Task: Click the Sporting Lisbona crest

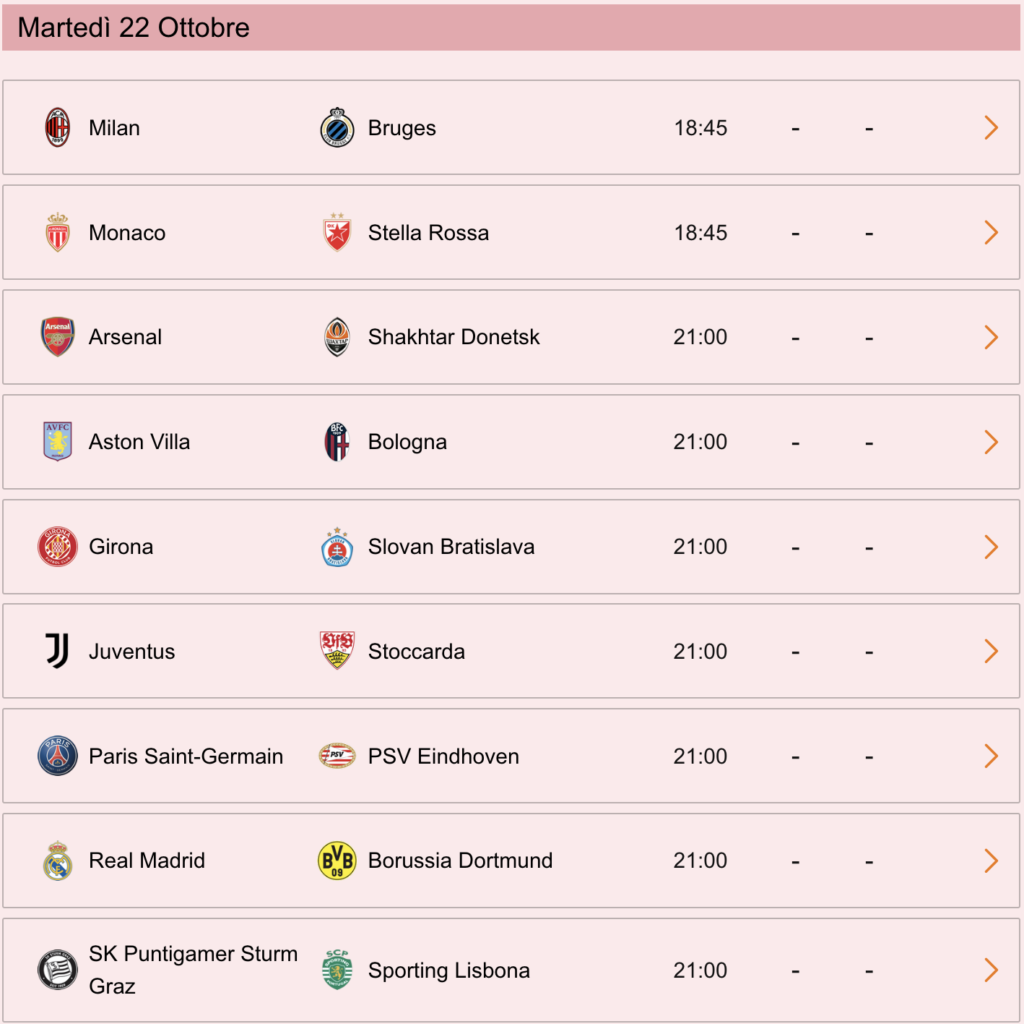Action: [337, 970]
